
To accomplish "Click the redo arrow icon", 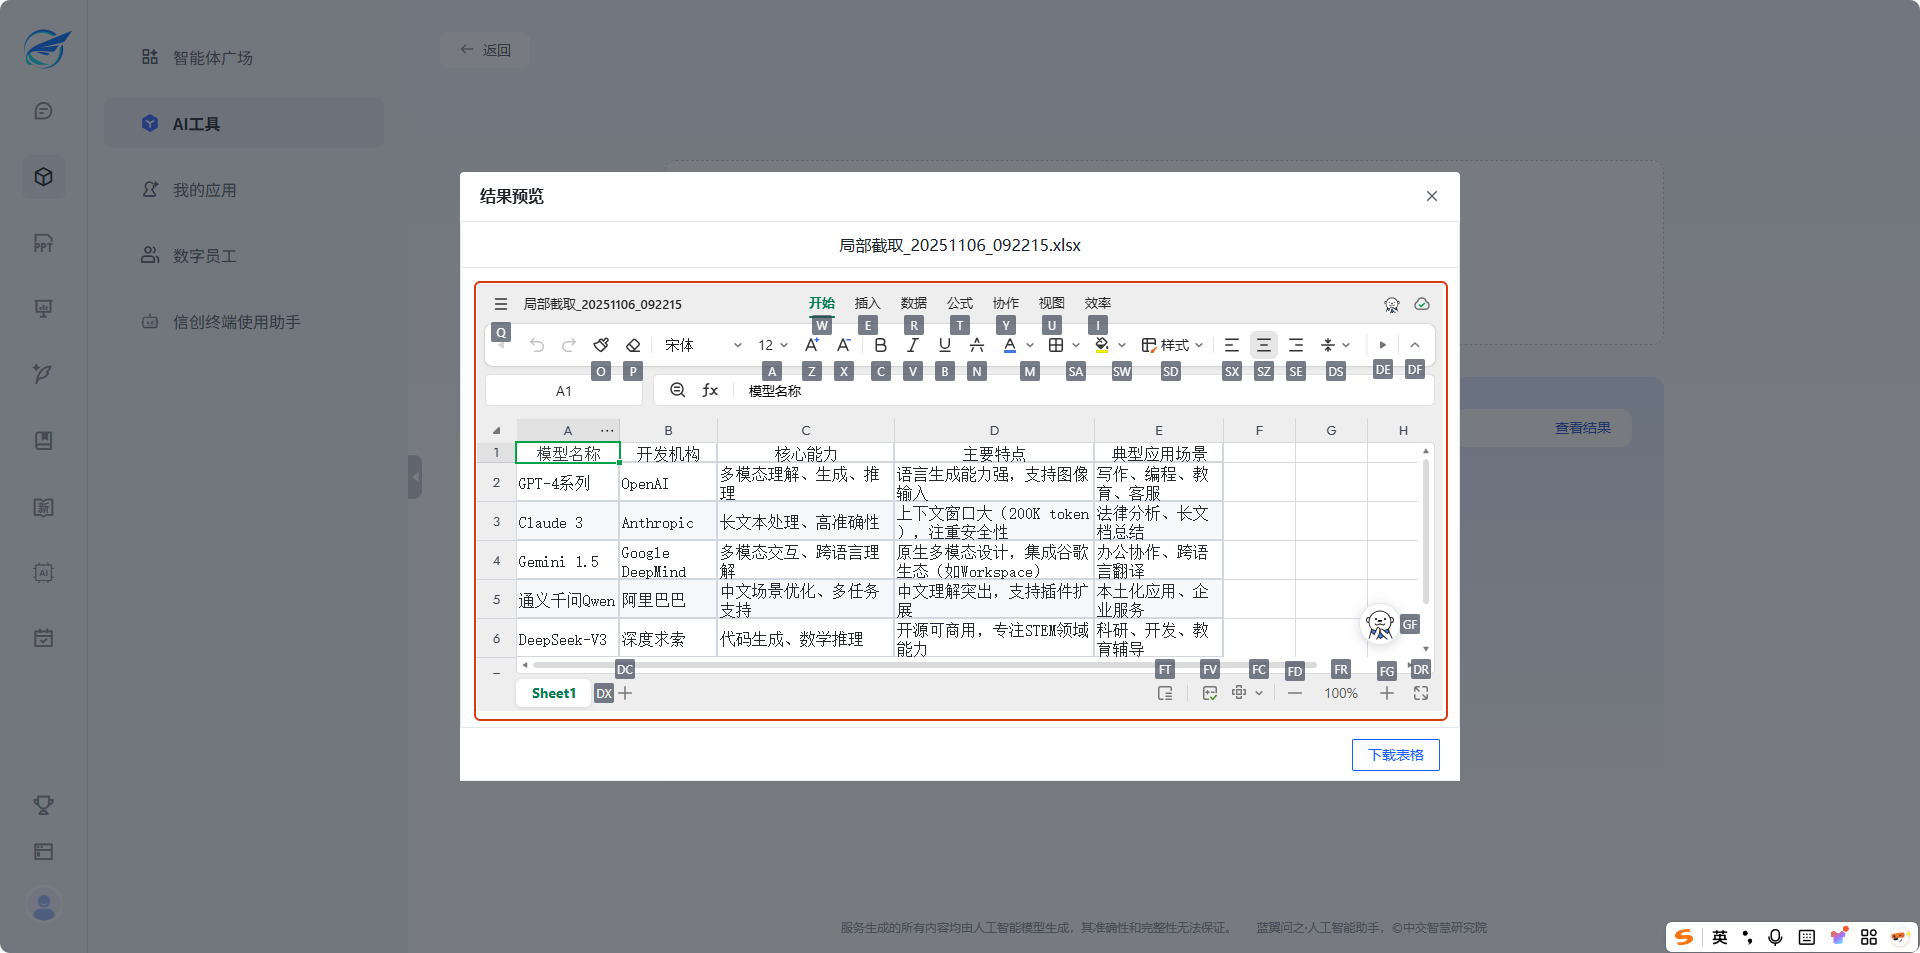I will click(569, 345).
